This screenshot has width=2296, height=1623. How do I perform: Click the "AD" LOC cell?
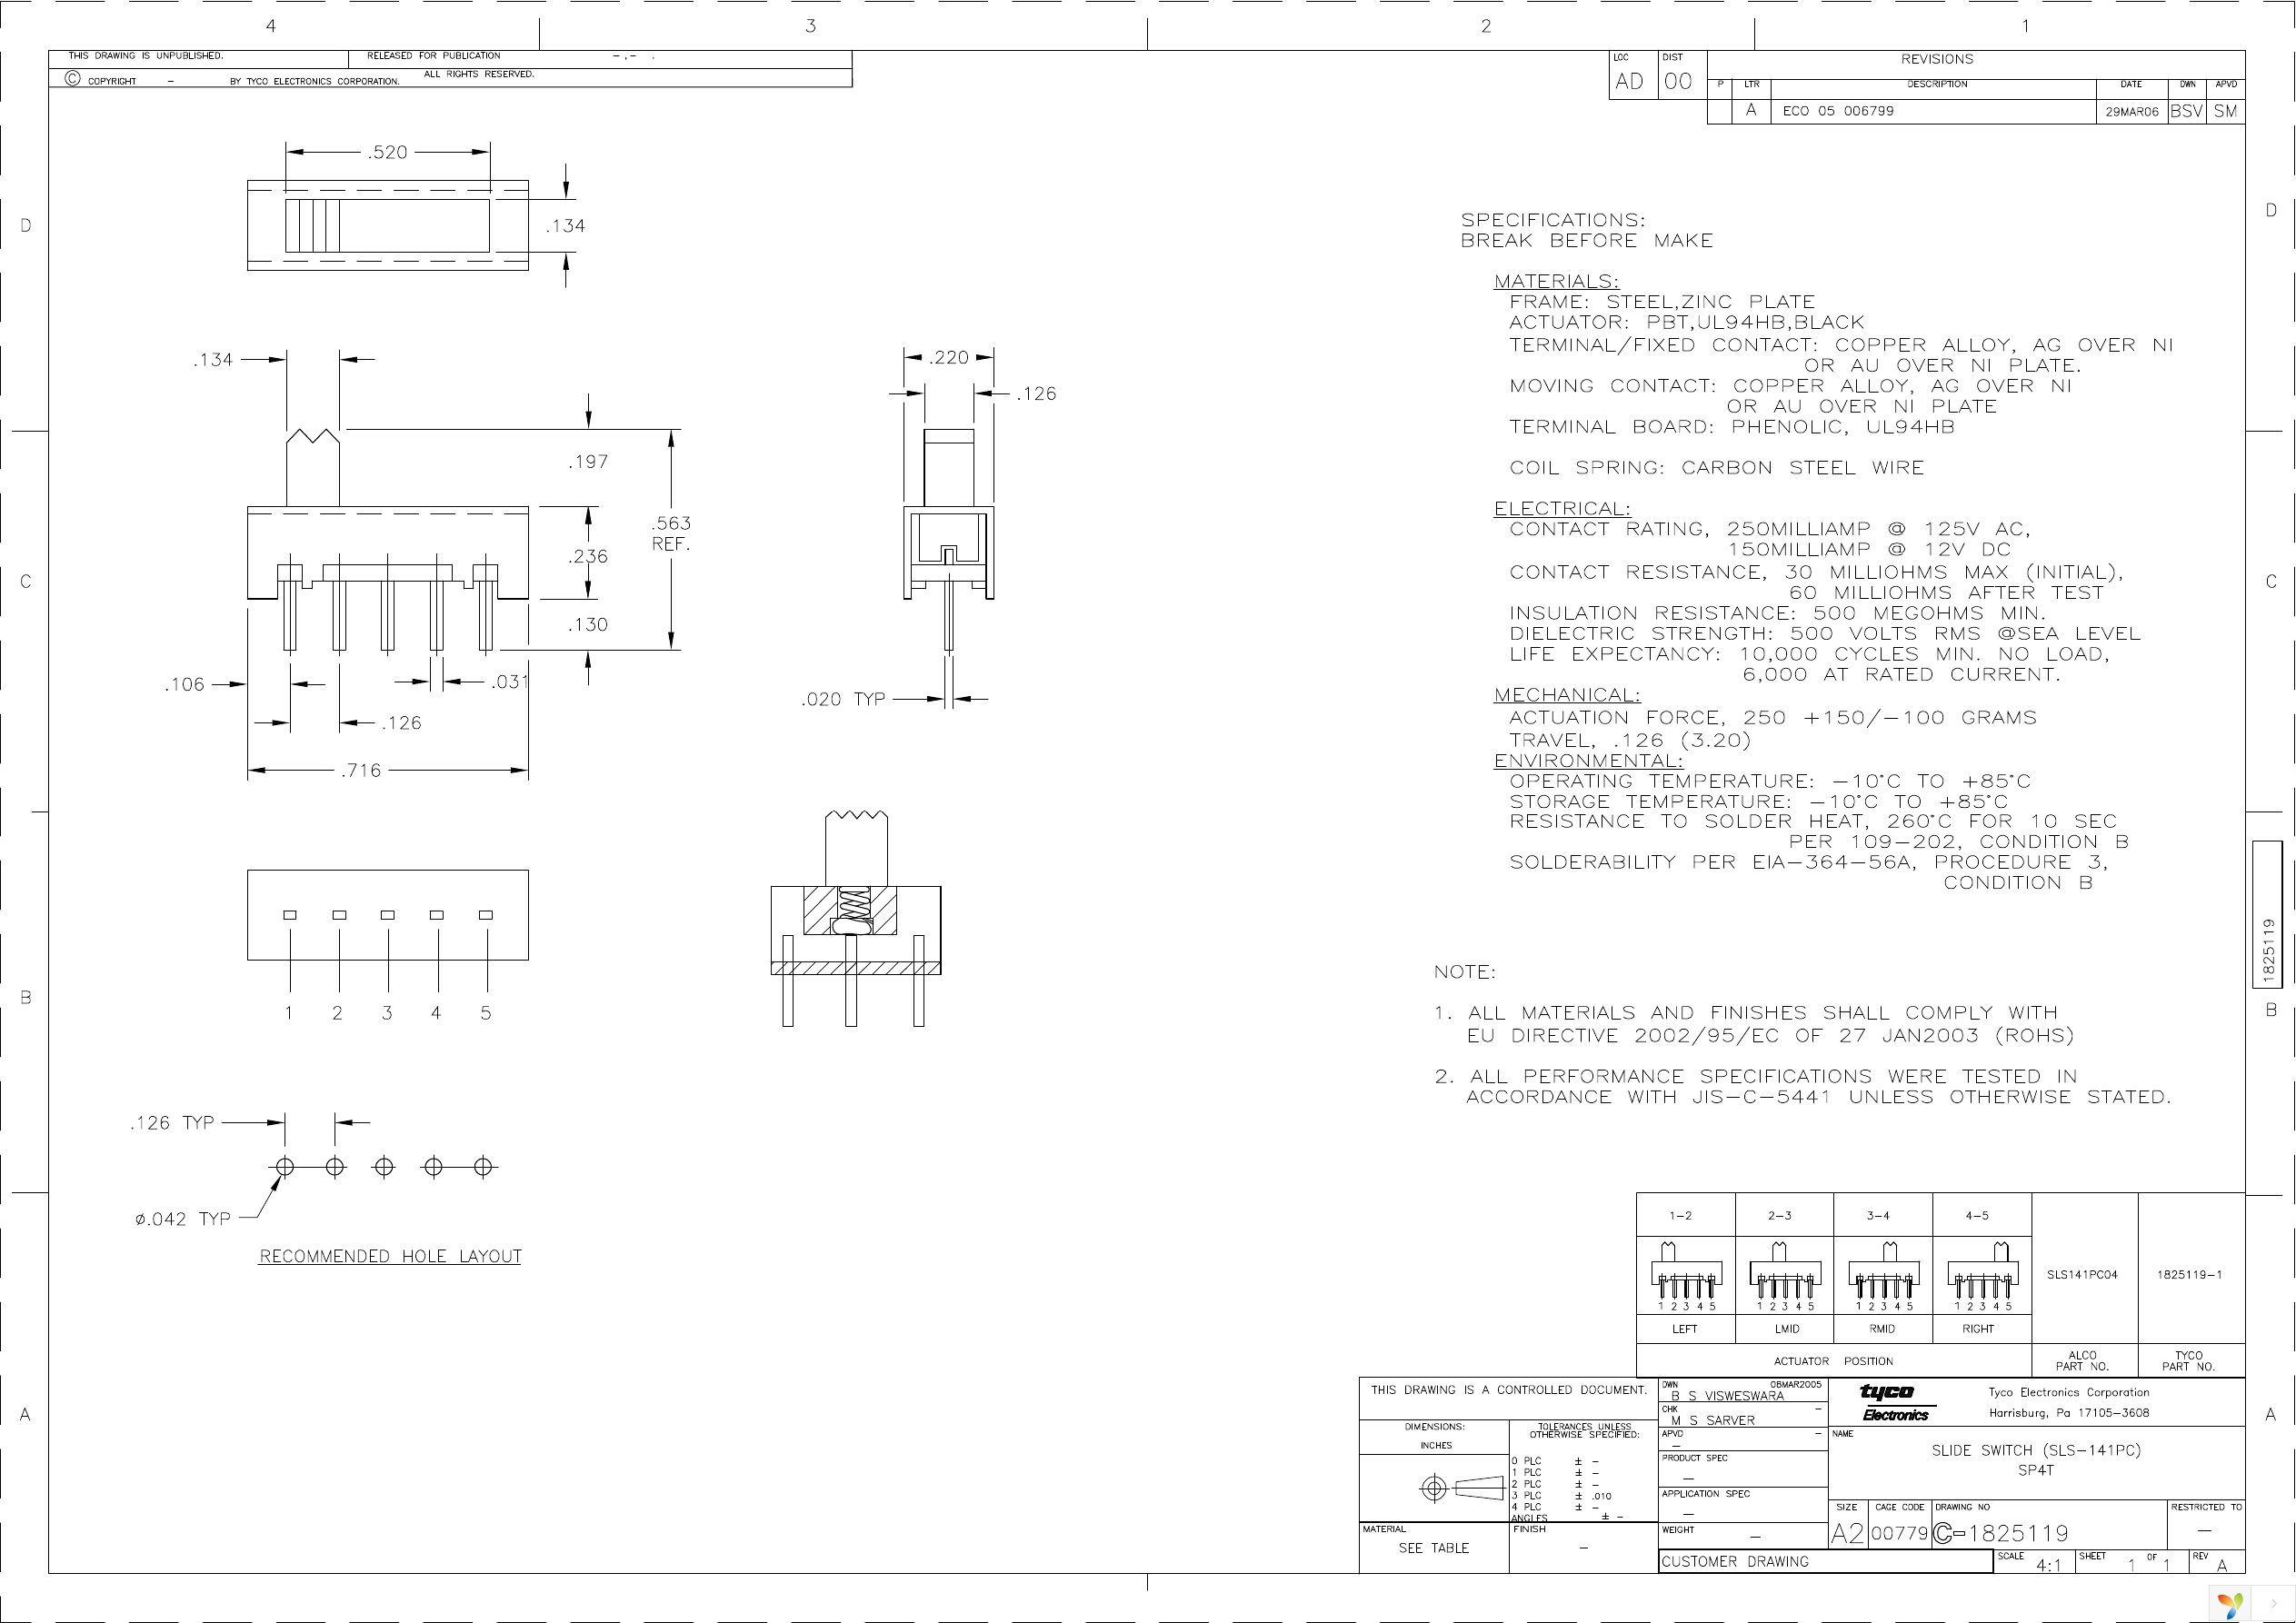(1629, 82)
